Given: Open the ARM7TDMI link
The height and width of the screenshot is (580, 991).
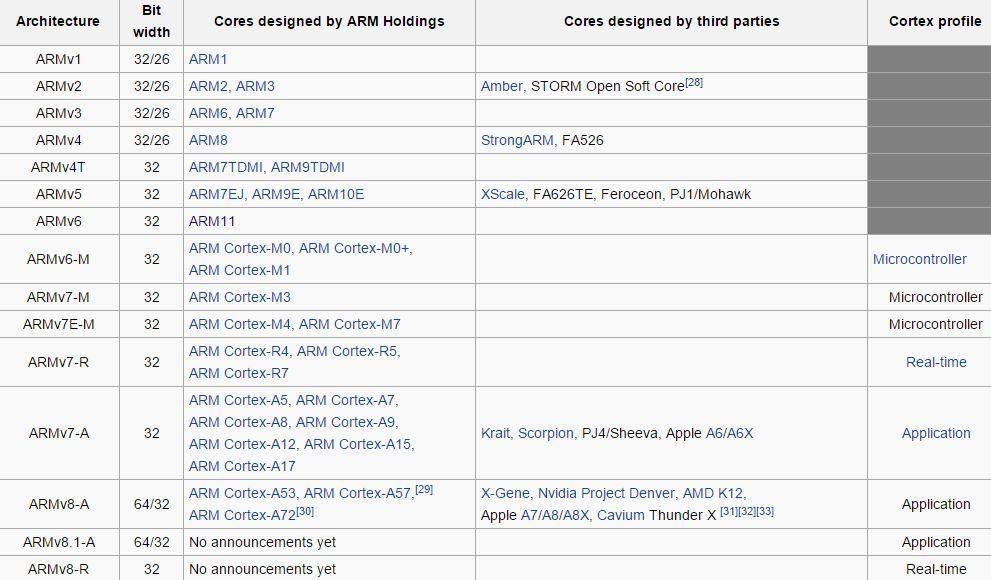Looking at the screenshot, I should pyautogui.click(x=226, y=167).
